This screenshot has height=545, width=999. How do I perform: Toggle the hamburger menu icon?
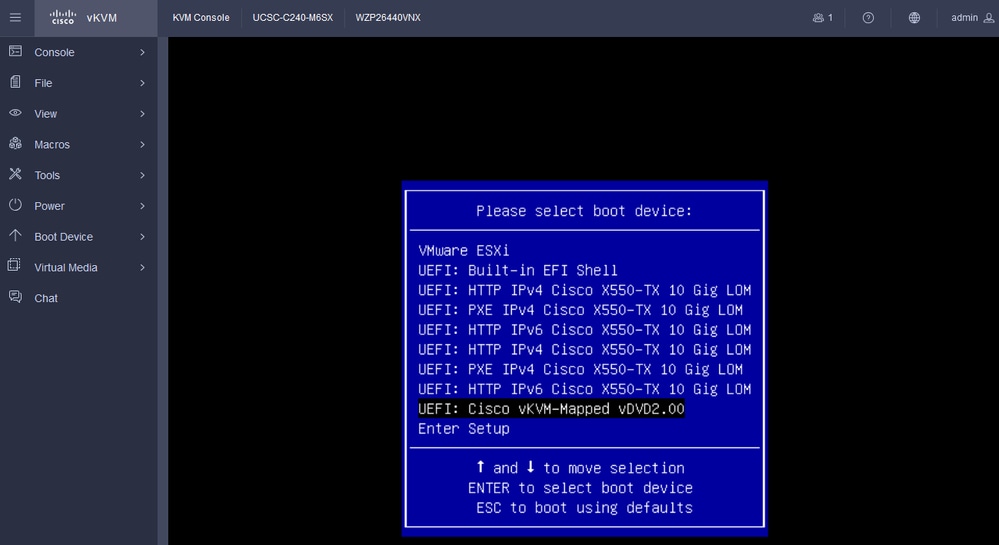[x=15, y=18]
